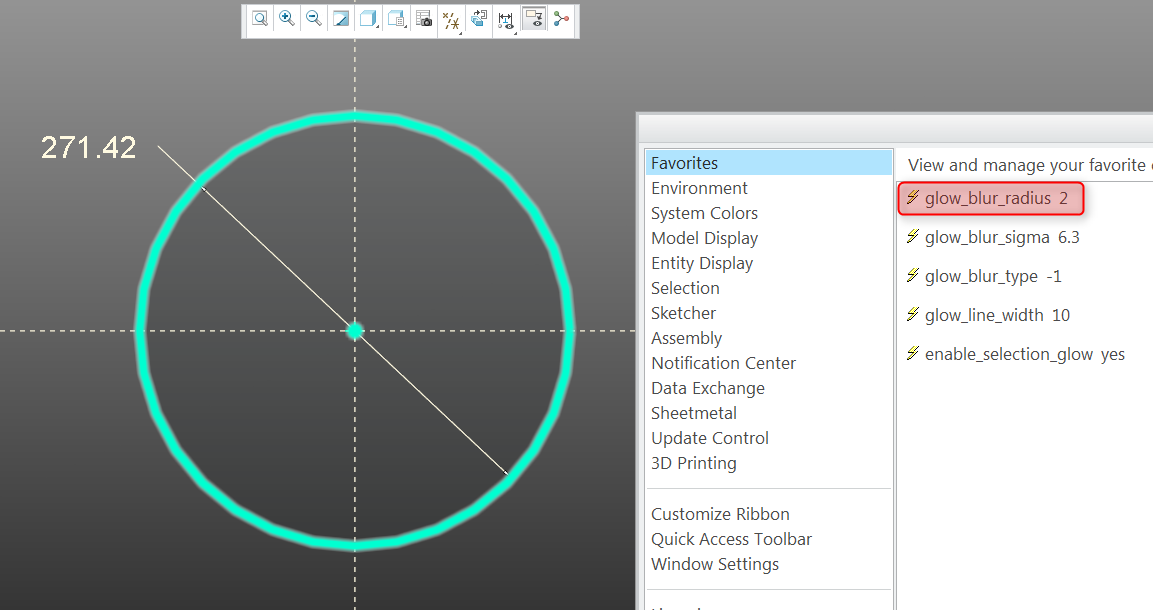Click the Zoom In magnifier icon
The width and height of the screenshot is (1153, 610).
(x=287, y=19)
